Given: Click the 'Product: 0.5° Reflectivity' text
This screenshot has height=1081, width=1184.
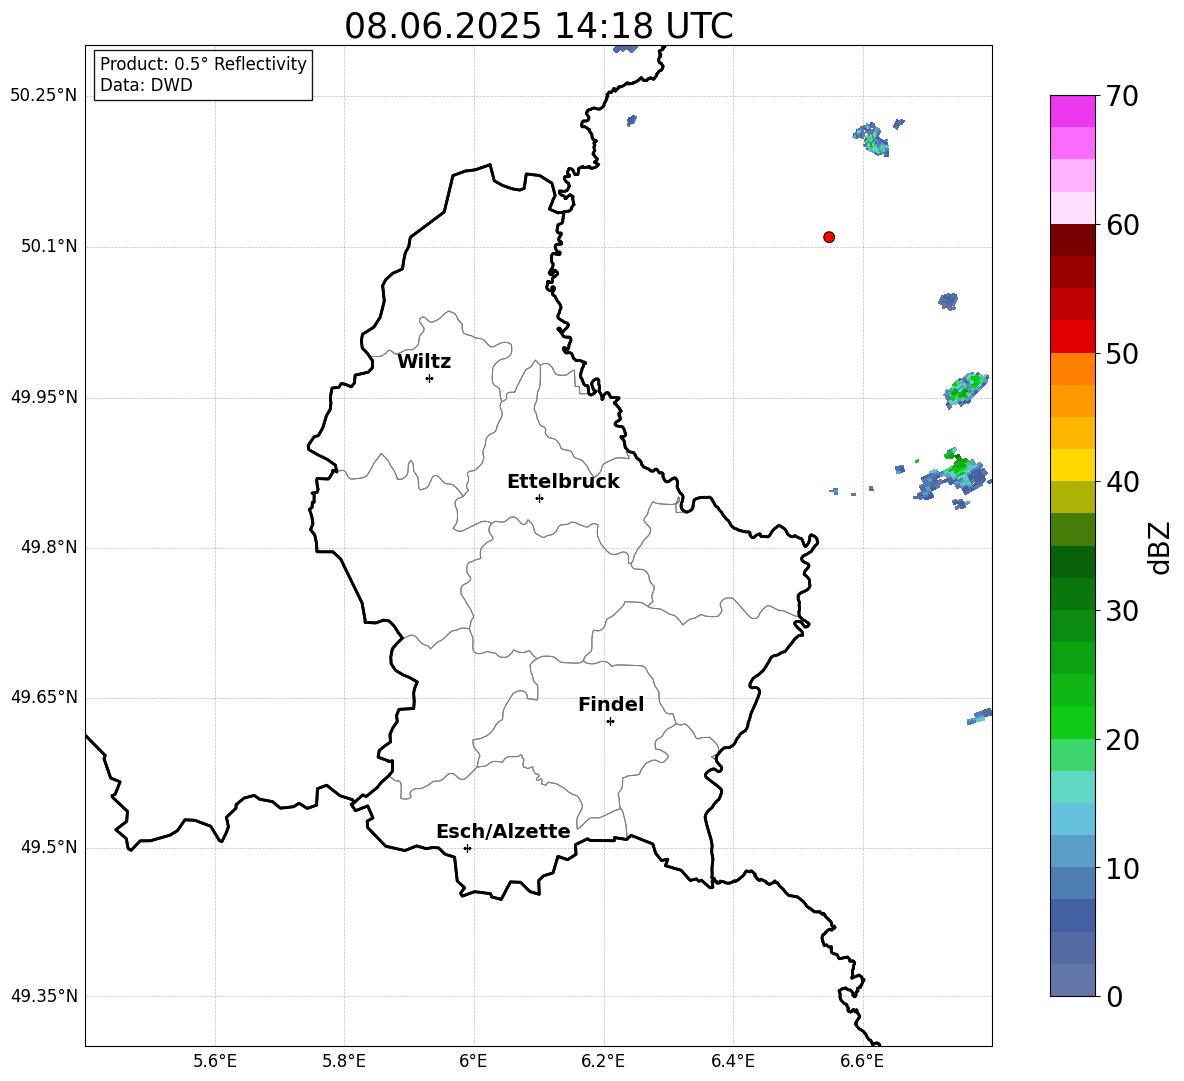Looking at the screenshot, I should [203, 63].
